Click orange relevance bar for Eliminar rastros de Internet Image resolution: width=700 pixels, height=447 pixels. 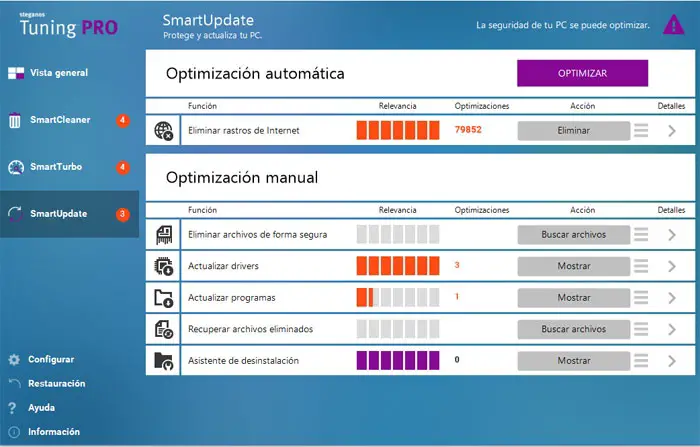point(398,130)
